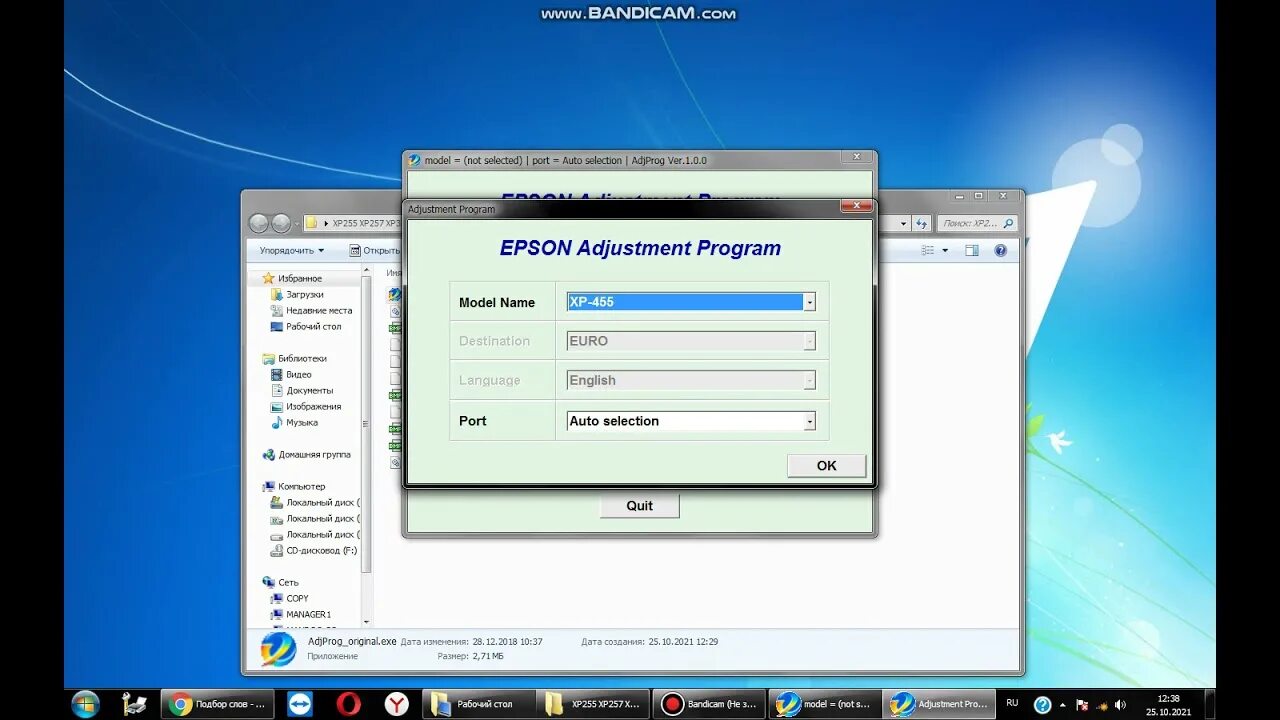Image resolution: width=1280 pixels, height=720 pixels.
Task: Click the Yandex browser taskbar icon
Action: click(397, 704)
